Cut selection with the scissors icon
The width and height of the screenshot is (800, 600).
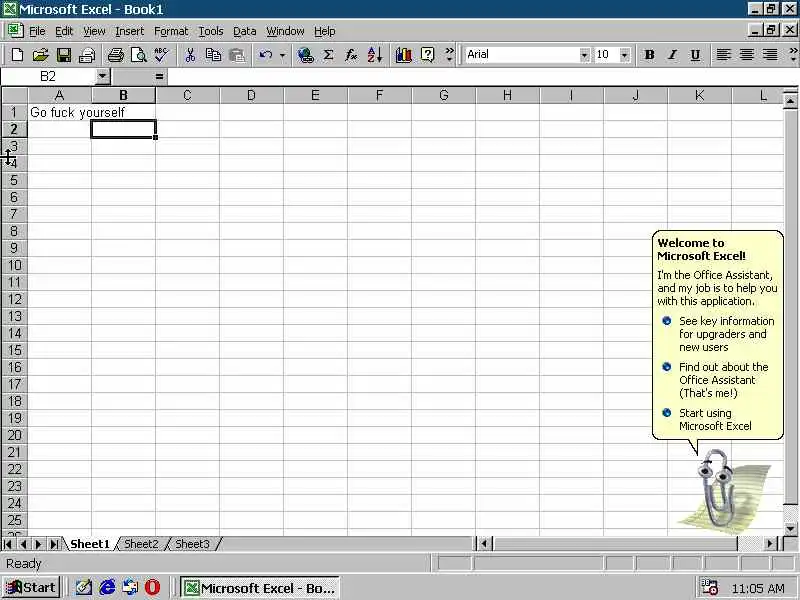(x=190, y=55)
